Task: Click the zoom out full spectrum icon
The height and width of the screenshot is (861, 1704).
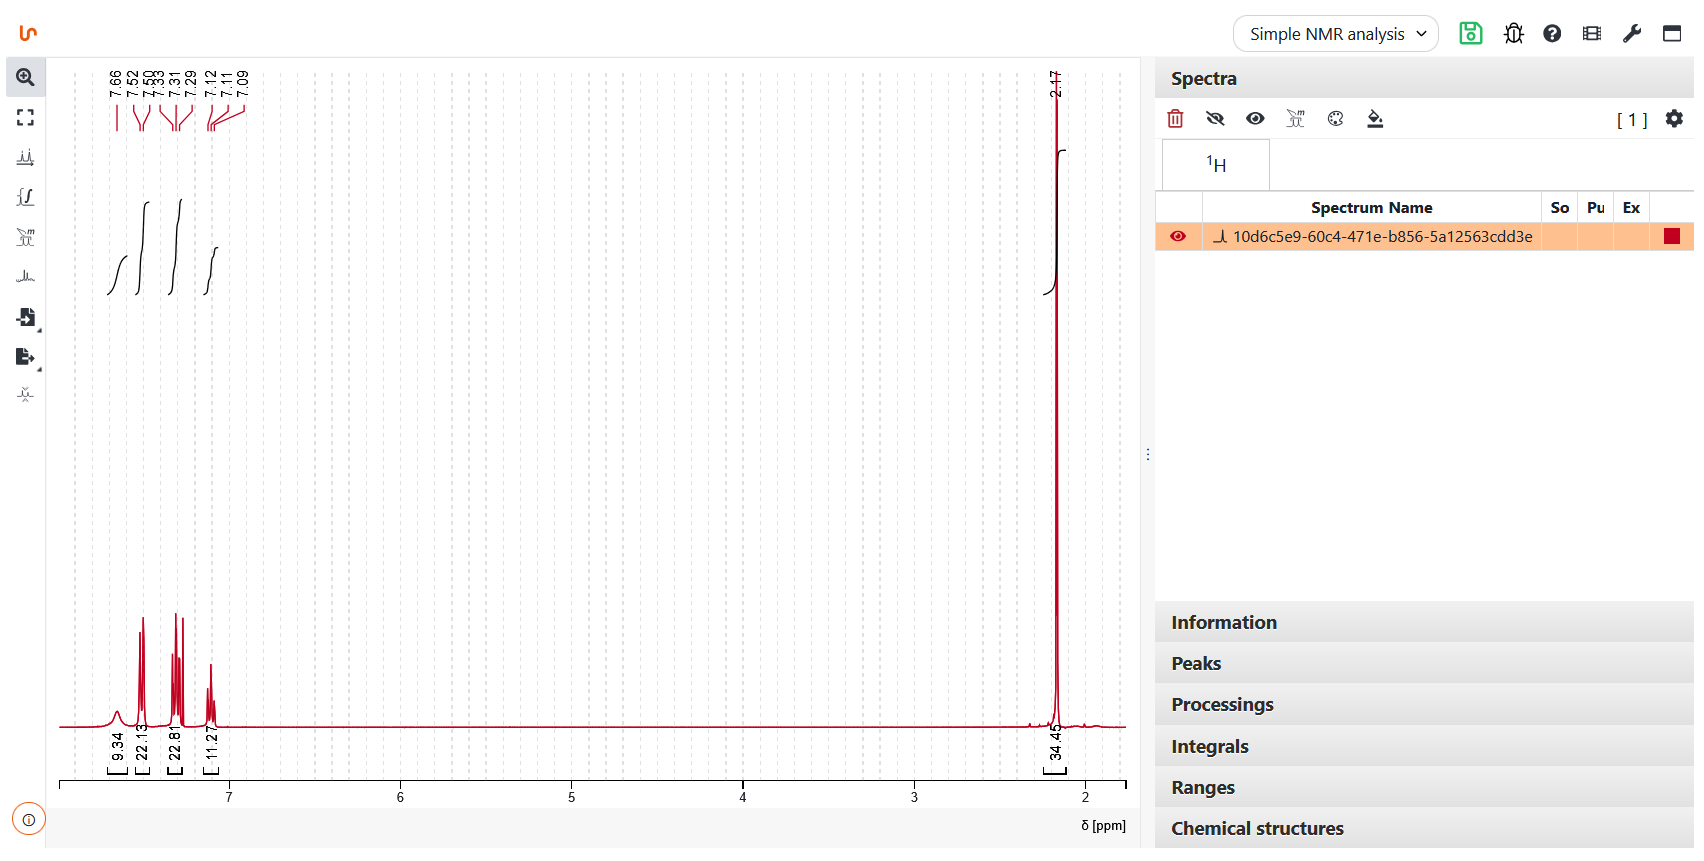Action: pyautogui.click(x=25, y=118)
